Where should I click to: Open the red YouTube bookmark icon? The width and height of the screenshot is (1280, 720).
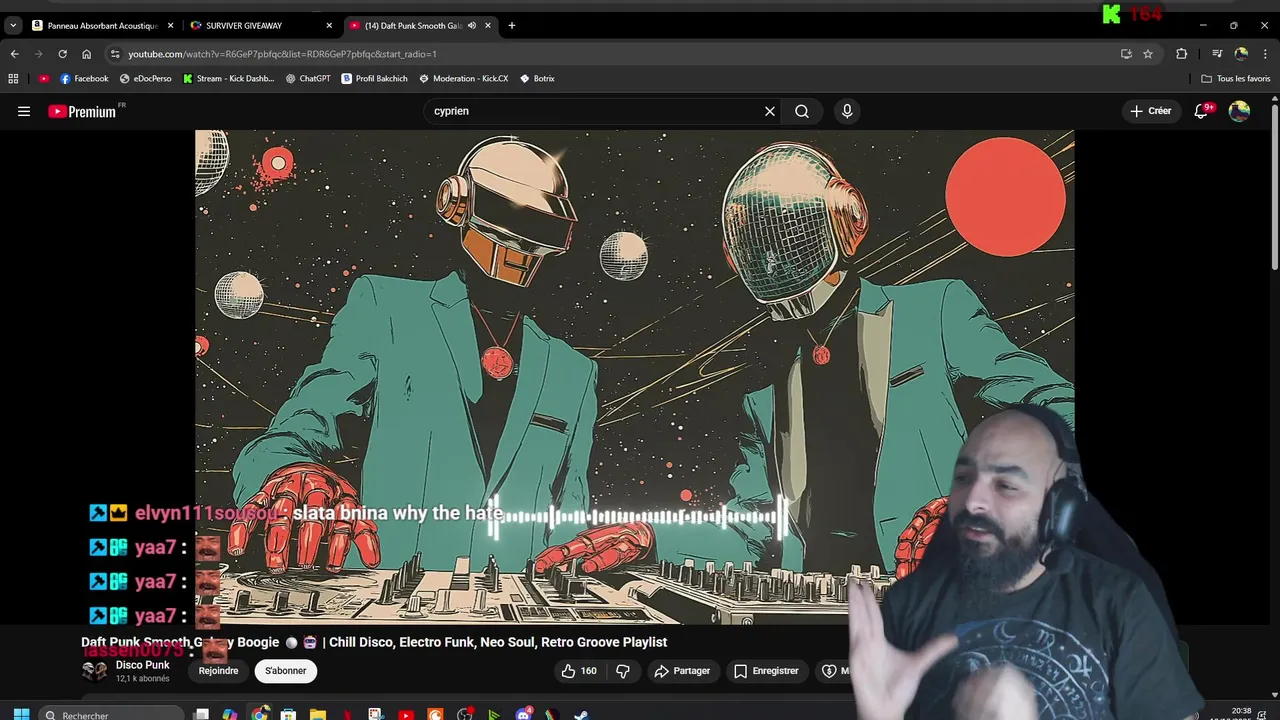[x=43, y=78]
